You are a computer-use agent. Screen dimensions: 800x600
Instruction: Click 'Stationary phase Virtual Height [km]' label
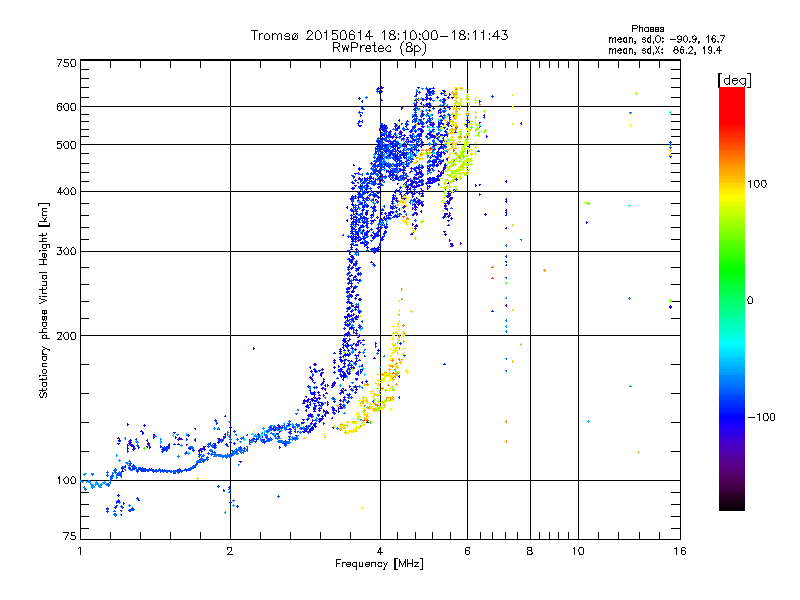(x=43, y=300)
